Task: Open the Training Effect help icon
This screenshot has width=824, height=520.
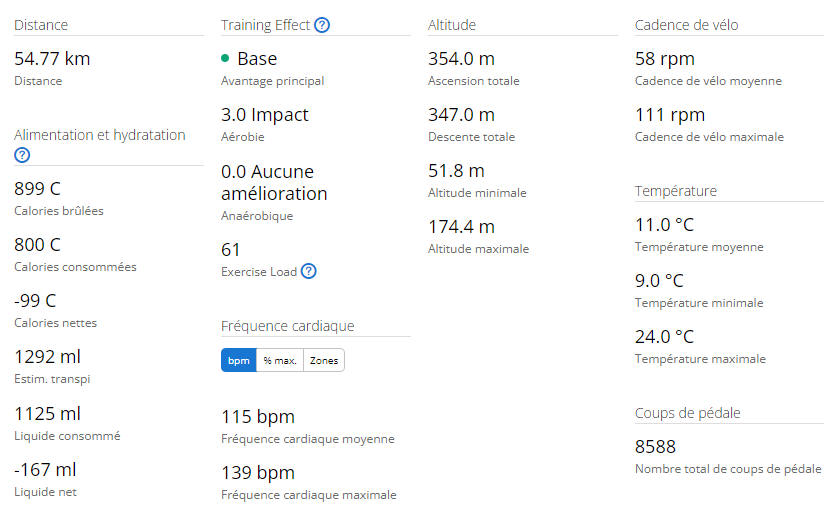Action: (322, 25)
